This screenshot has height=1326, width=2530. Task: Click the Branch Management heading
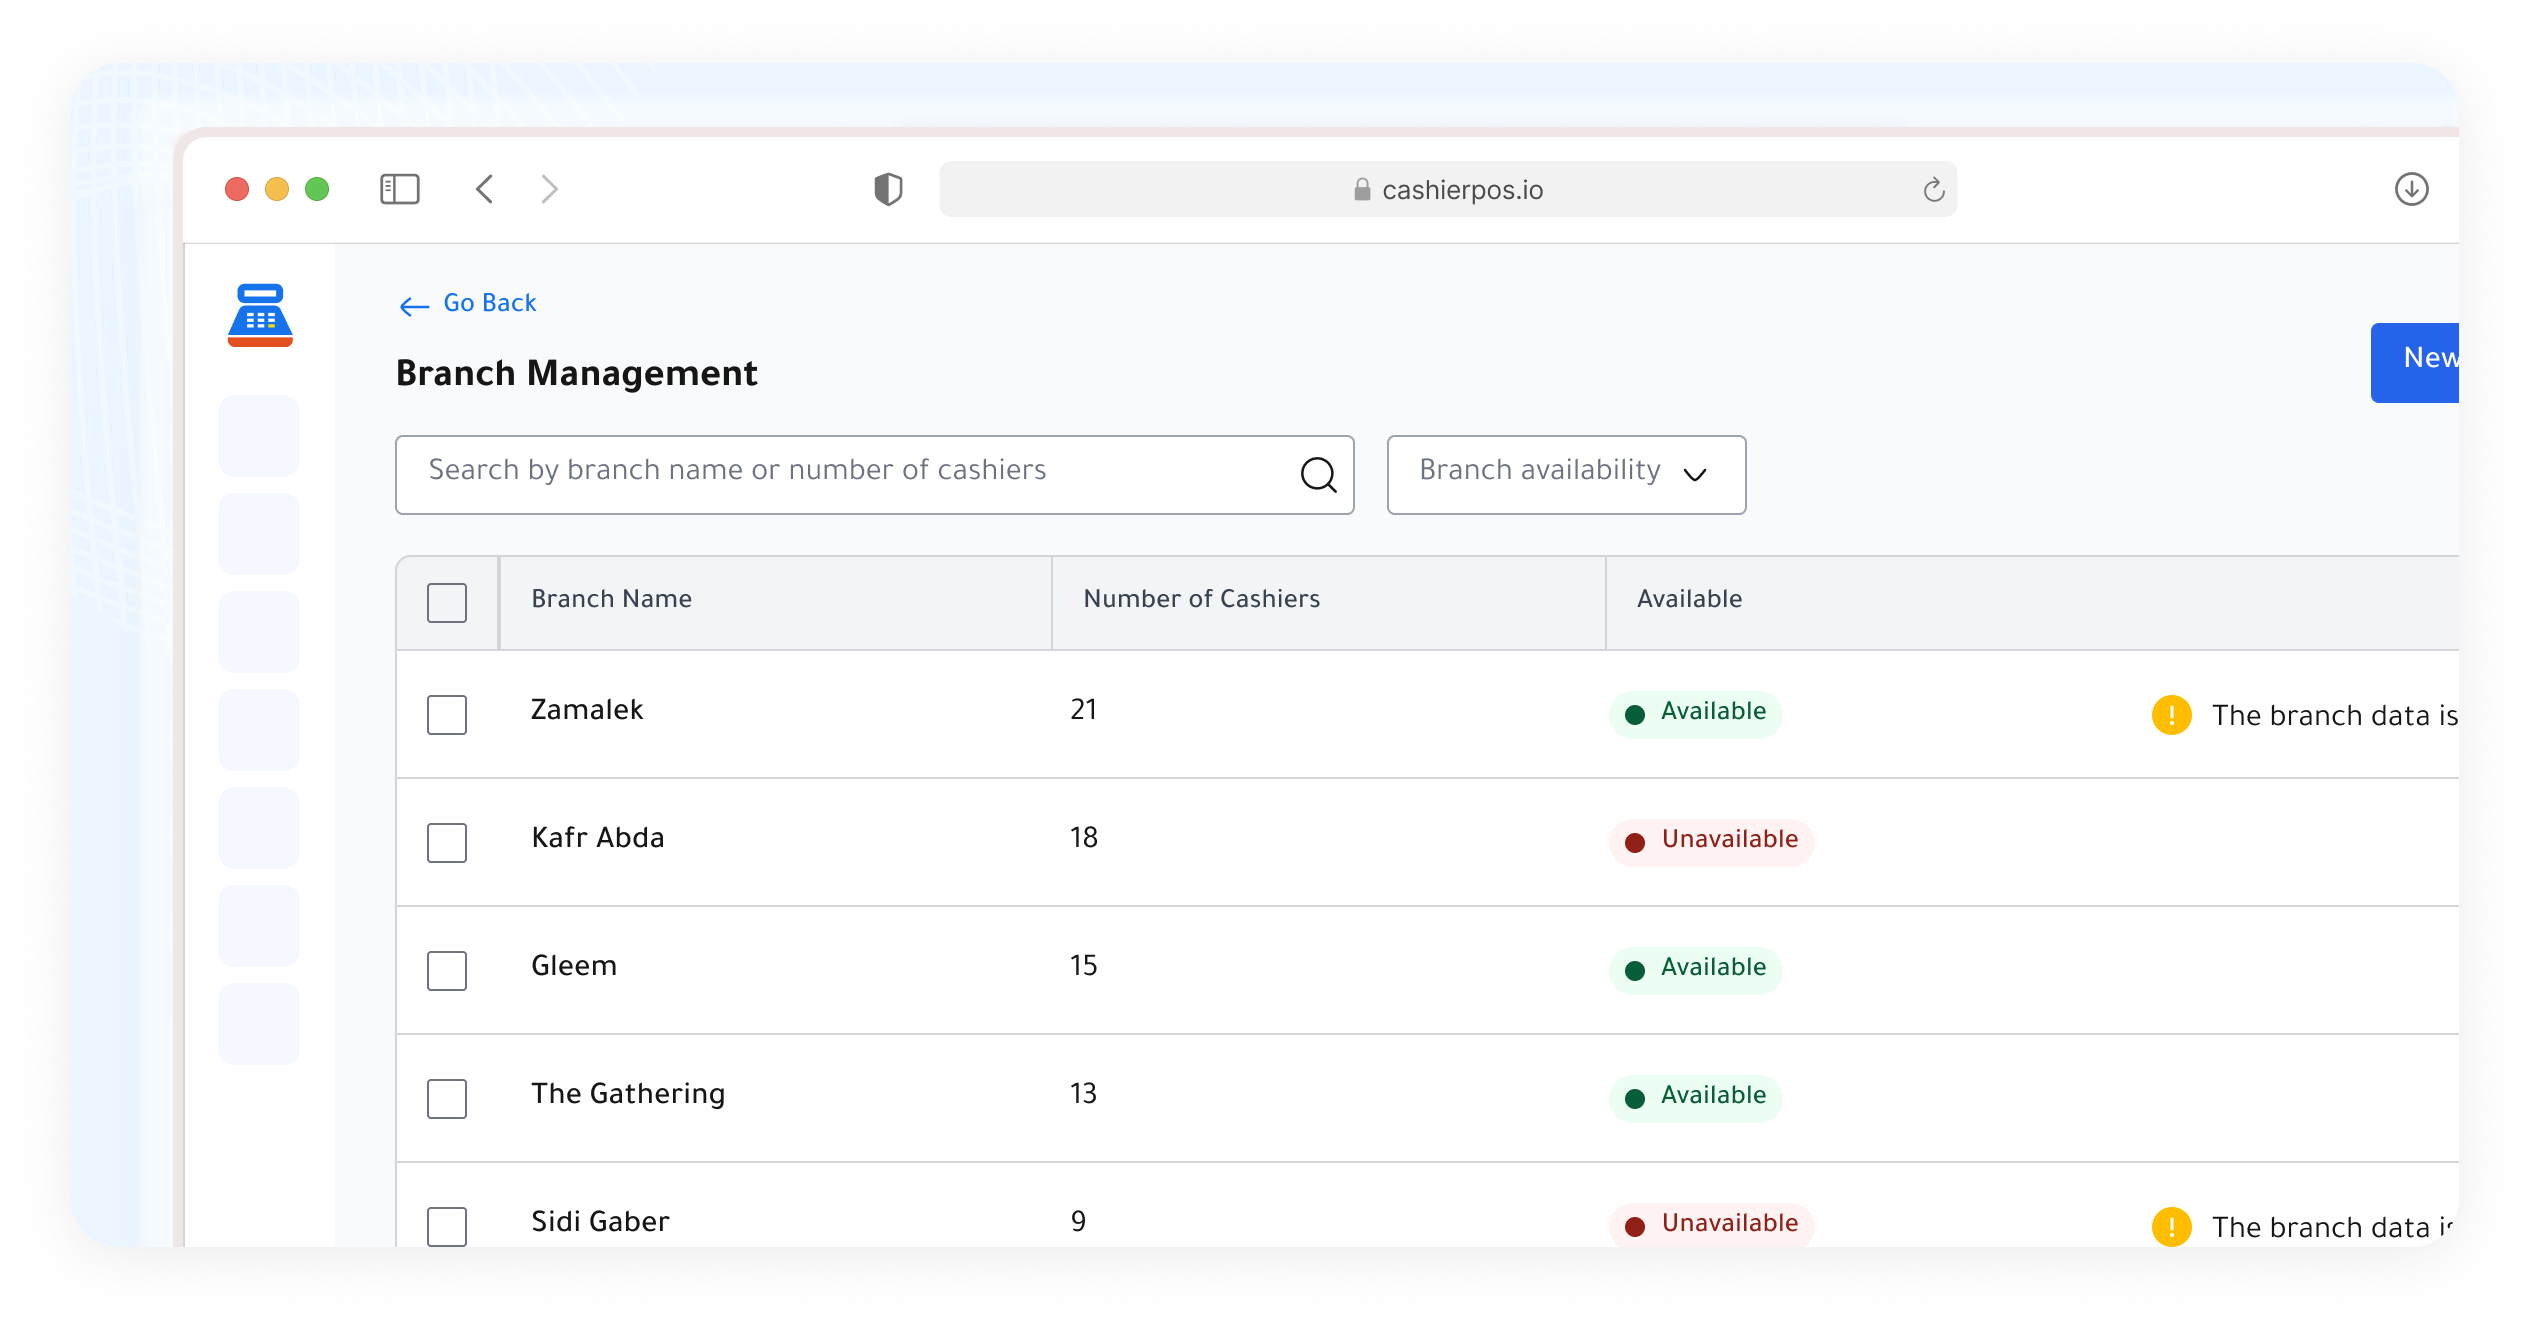click(x=576, y=373)
